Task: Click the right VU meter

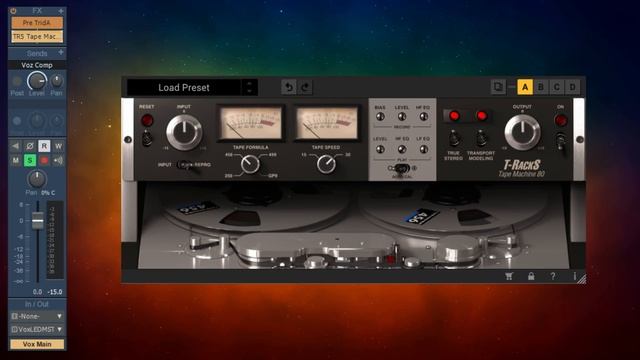Action: pos(326,123)
